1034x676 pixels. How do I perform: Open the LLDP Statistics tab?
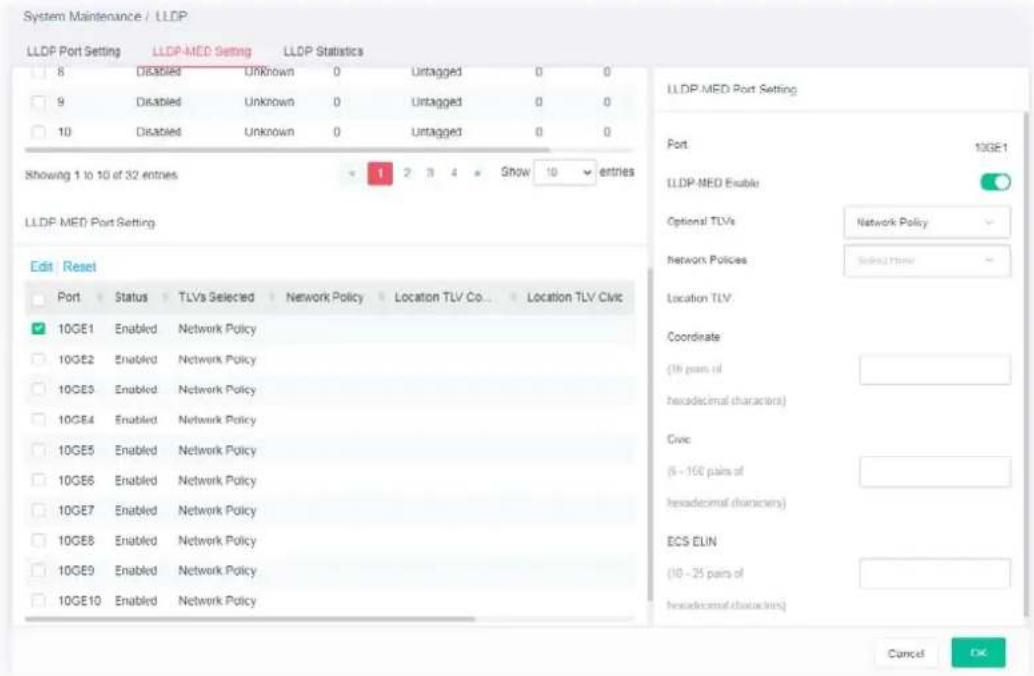point(323,51)
